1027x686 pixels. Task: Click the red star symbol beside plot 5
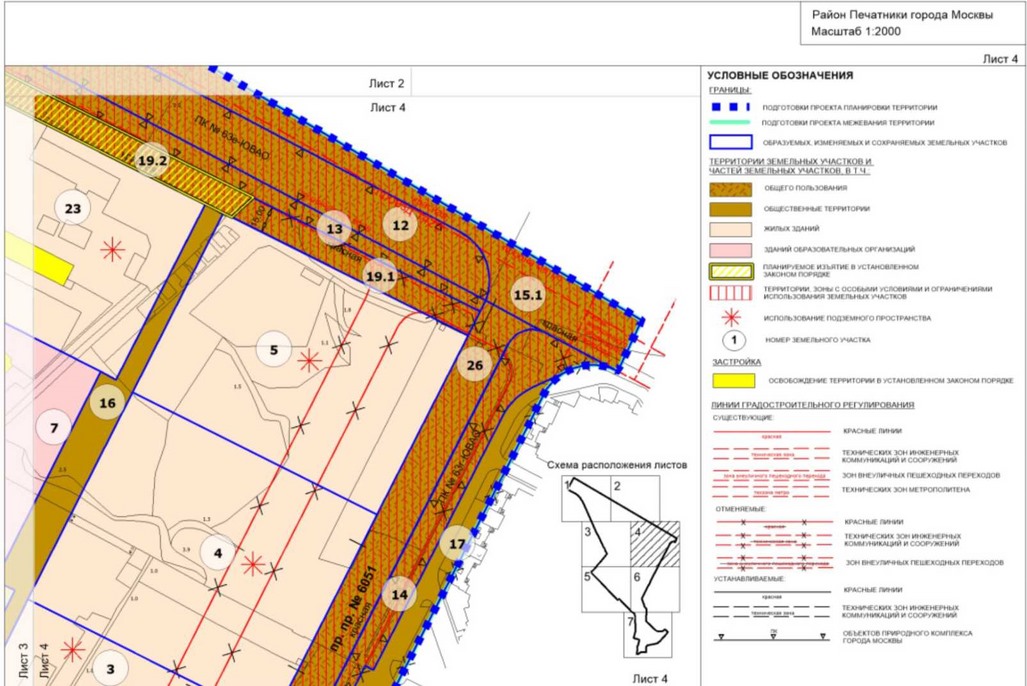point(309,360)
